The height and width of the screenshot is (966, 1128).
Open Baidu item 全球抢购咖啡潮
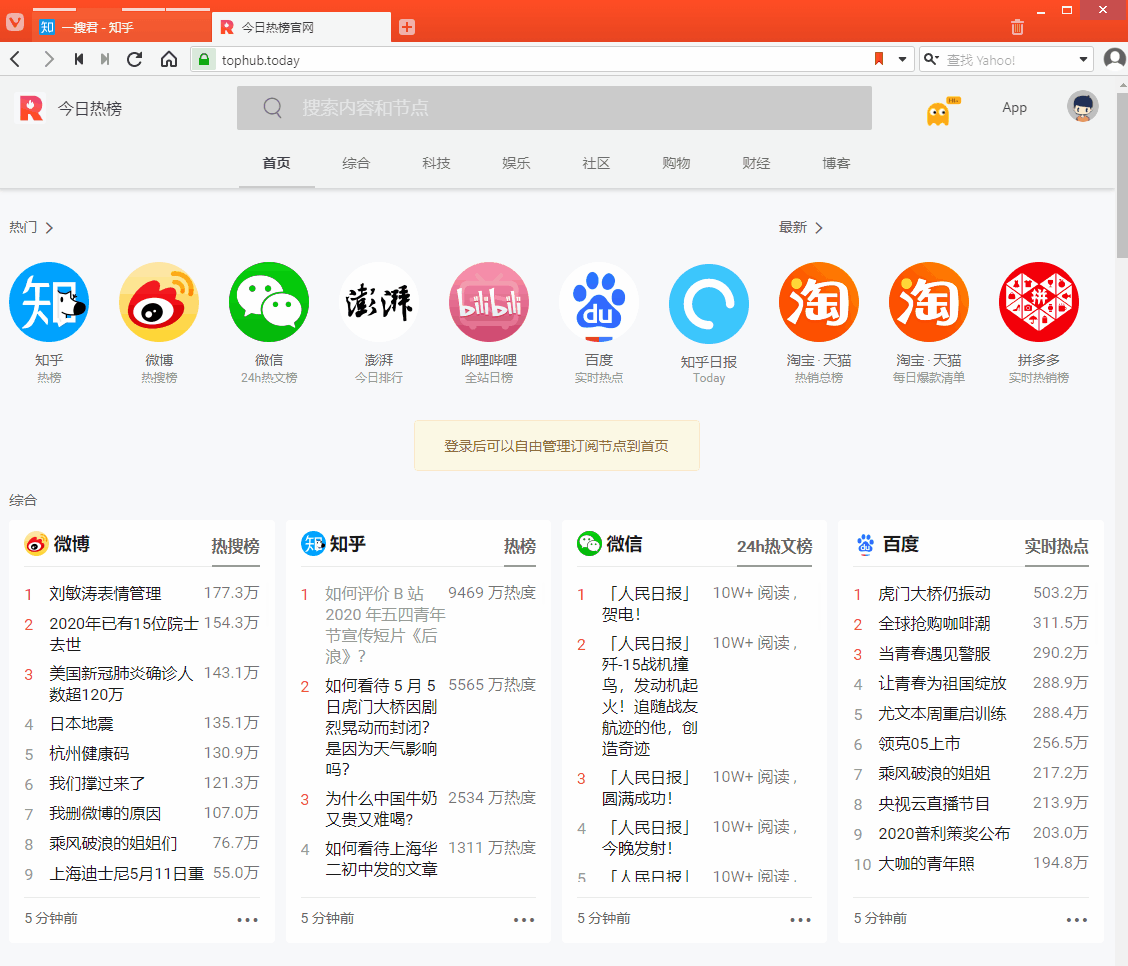pyautogui.click(x=934, y=624)
